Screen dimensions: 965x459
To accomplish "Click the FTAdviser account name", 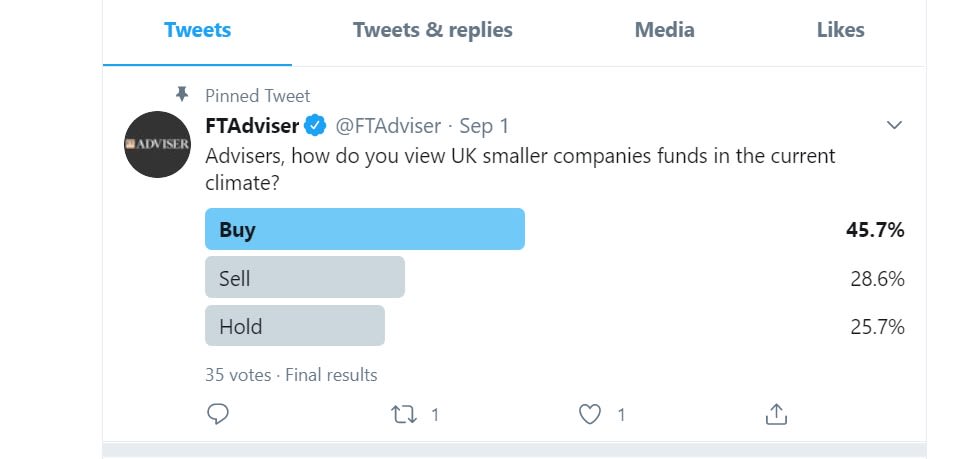I will pos(252,126).
